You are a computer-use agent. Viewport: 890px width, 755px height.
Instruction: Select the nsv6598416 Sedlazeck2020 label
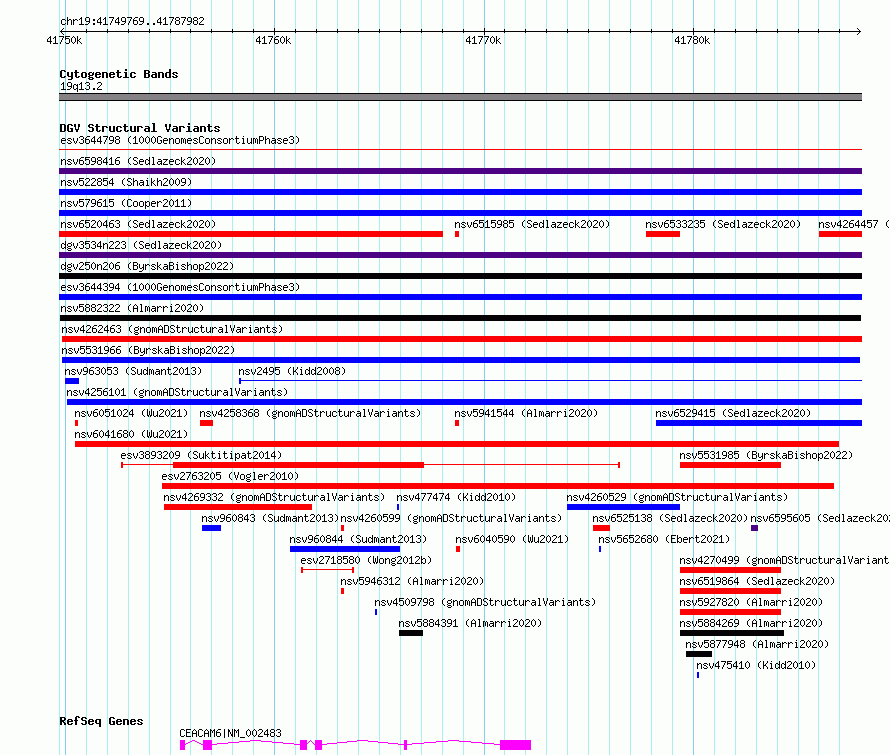click(138, 161)
